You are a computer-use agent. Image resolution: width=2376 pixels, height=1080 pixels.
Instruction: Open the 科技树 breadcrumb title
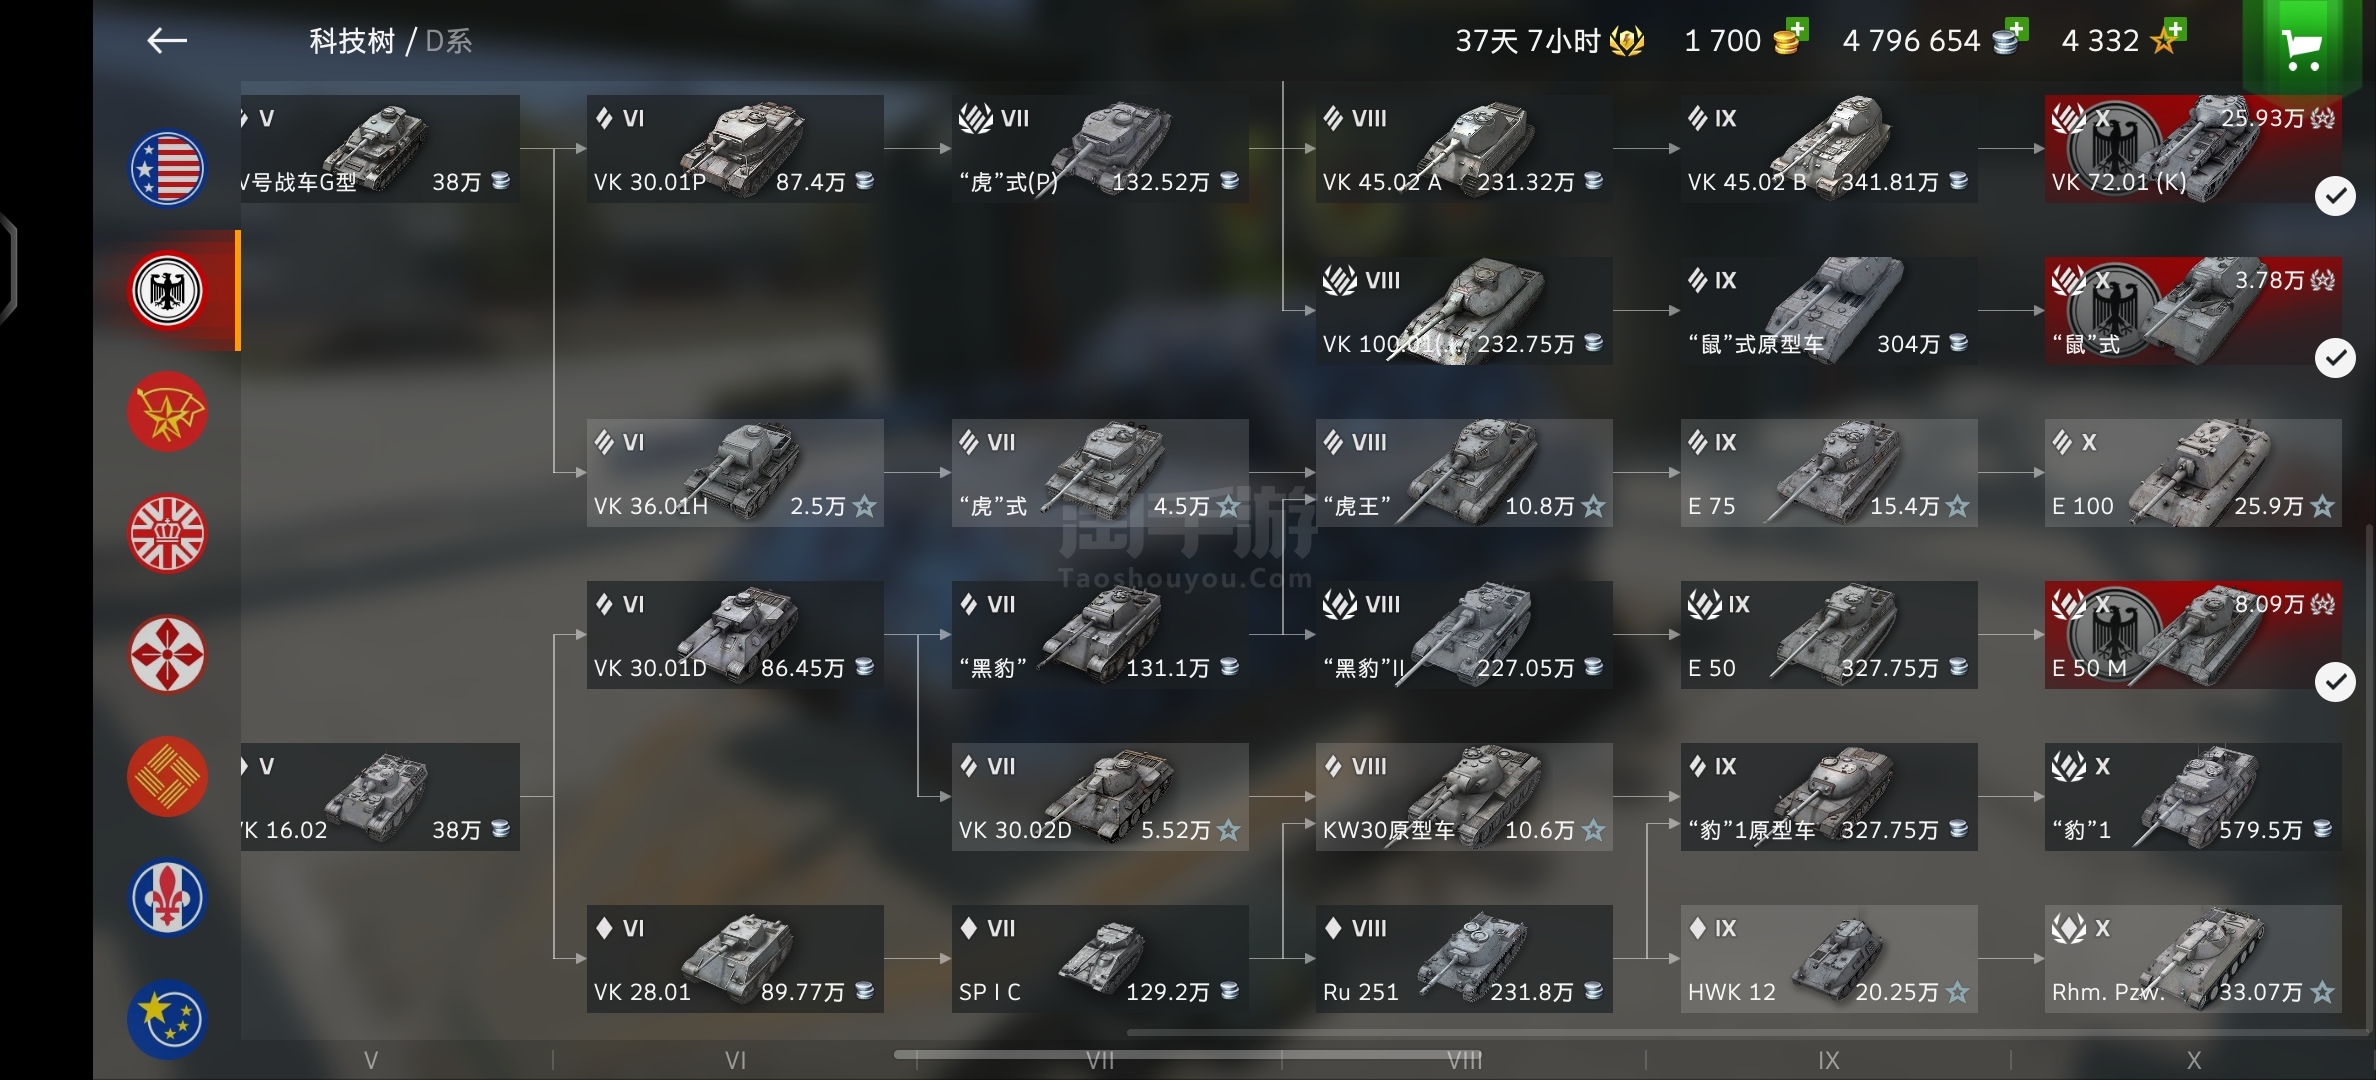coord(352,41)
